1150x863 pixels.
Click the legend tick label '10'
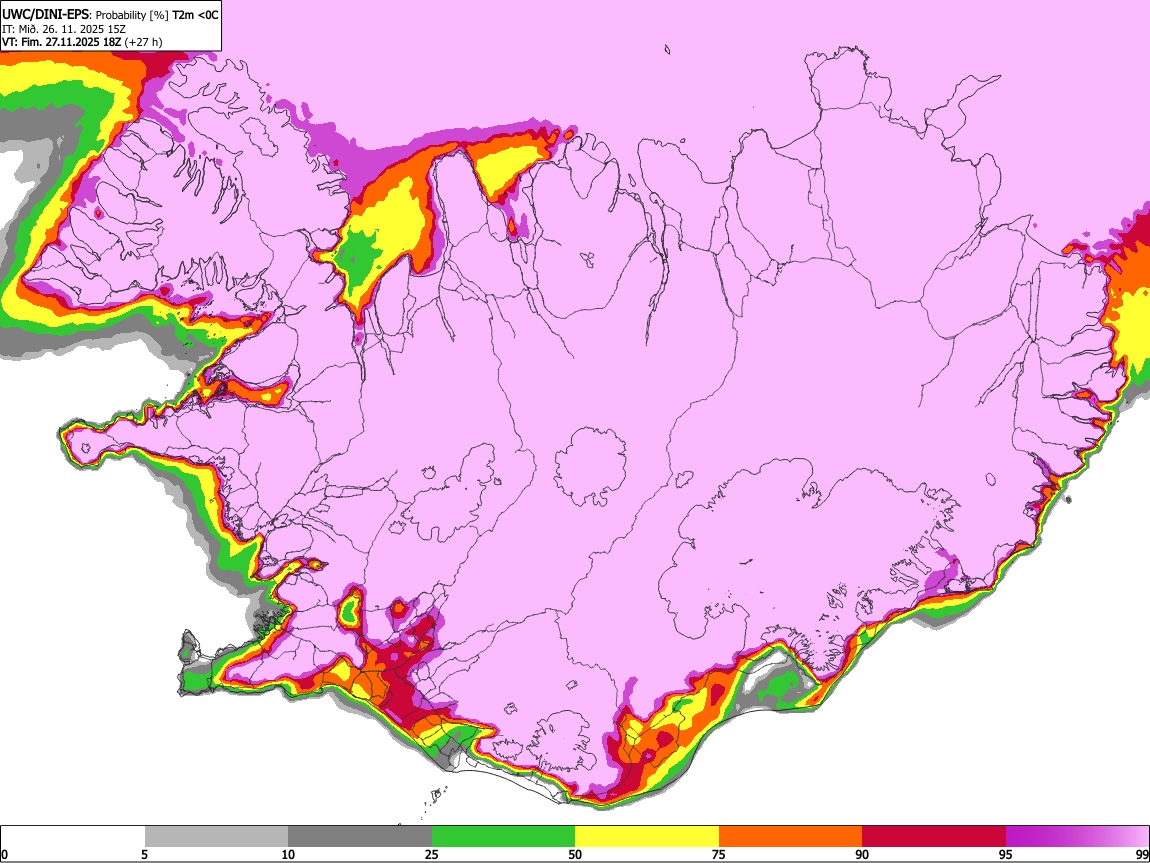[x=288, y=854]
